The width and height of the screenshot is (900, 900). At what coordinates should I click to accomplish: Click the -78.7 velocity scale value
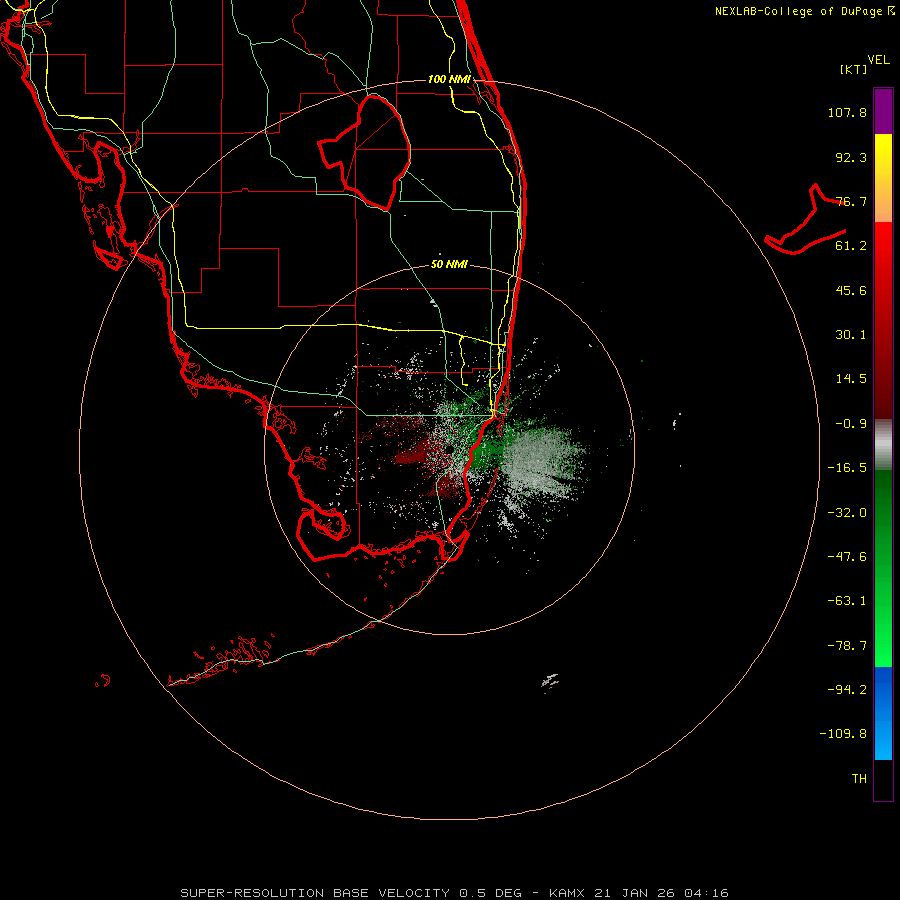click(847, 646)
